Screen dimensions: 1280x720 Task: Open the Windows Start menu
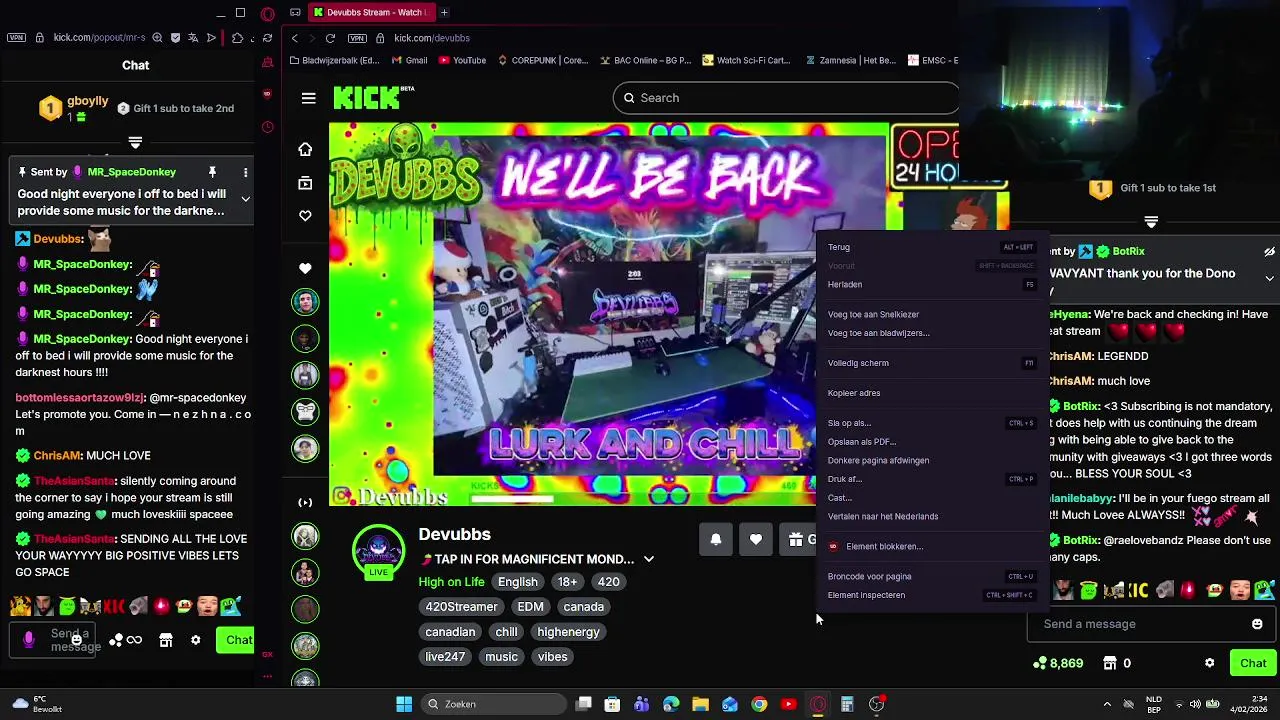point(404,704)
